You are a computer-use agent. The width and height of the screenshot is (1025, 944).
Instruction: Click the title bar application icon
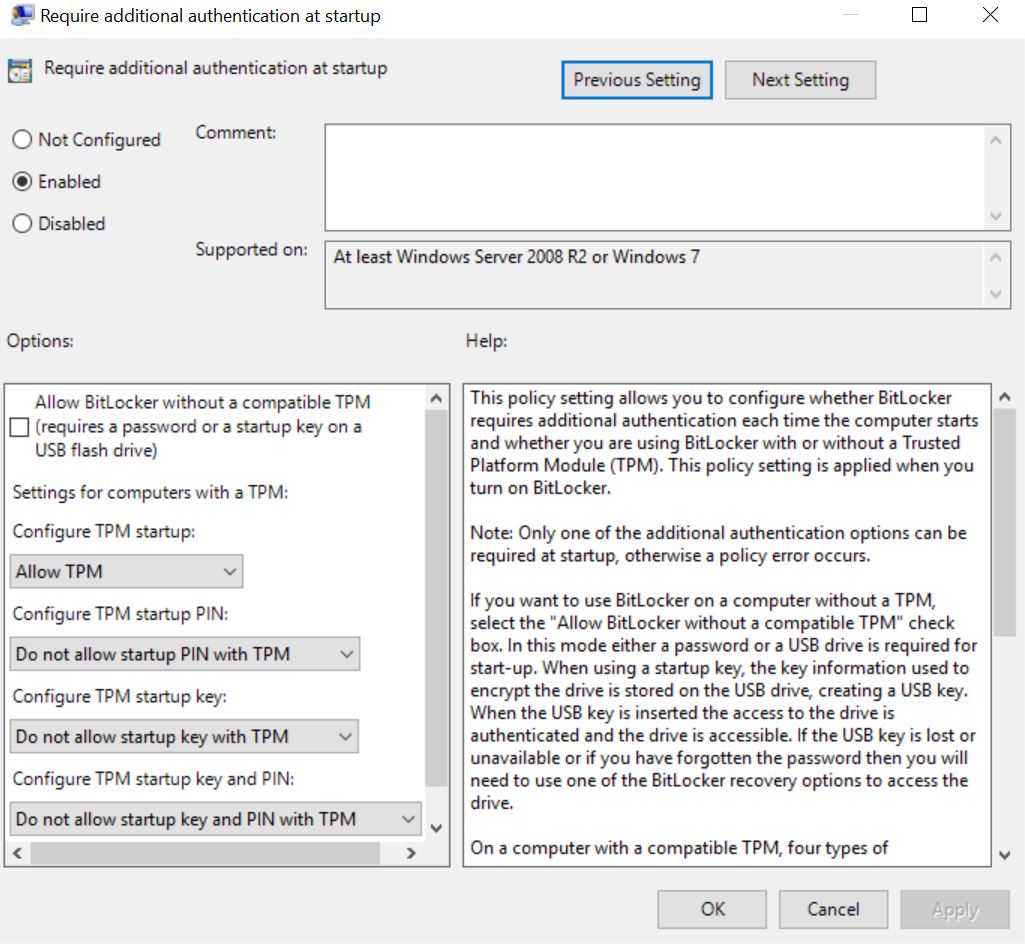coord(22,15)
